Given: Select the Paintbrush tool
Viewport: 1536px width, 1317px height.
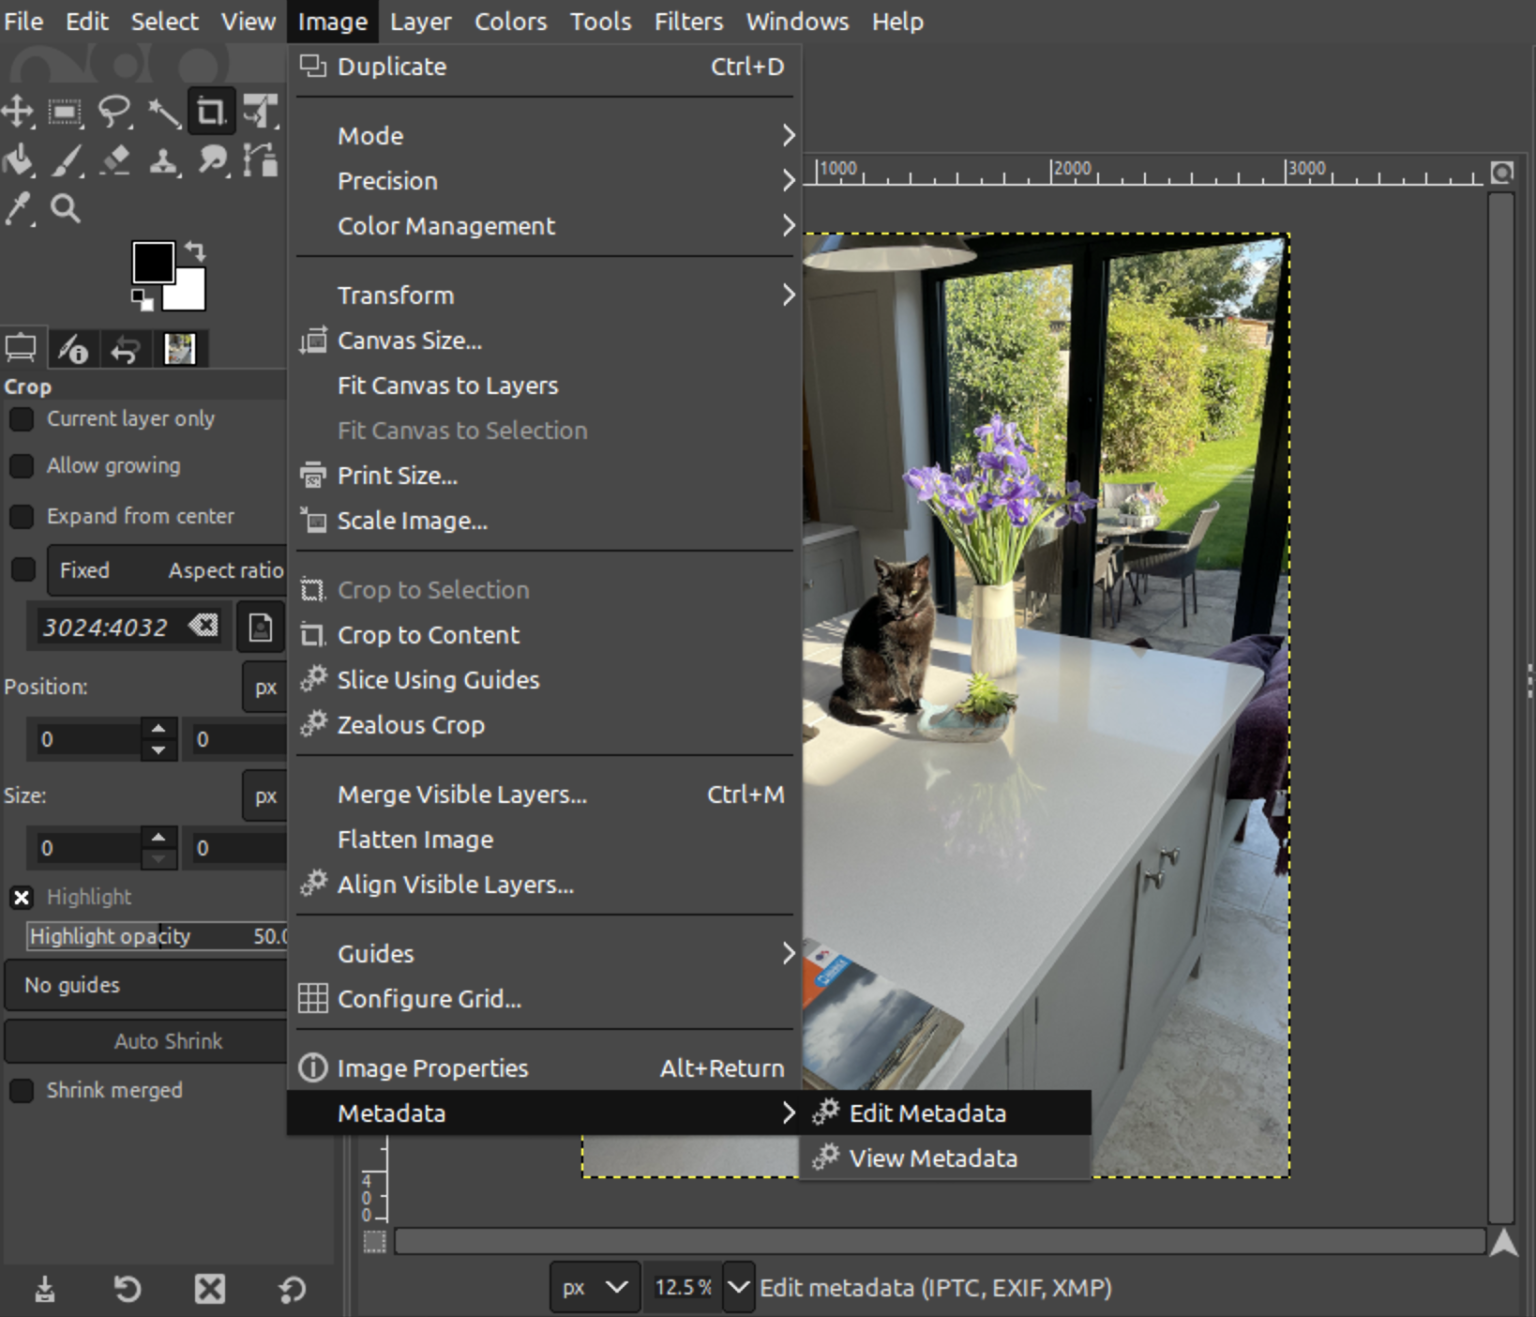Looking at the screenshot, I should click(66, 160).
